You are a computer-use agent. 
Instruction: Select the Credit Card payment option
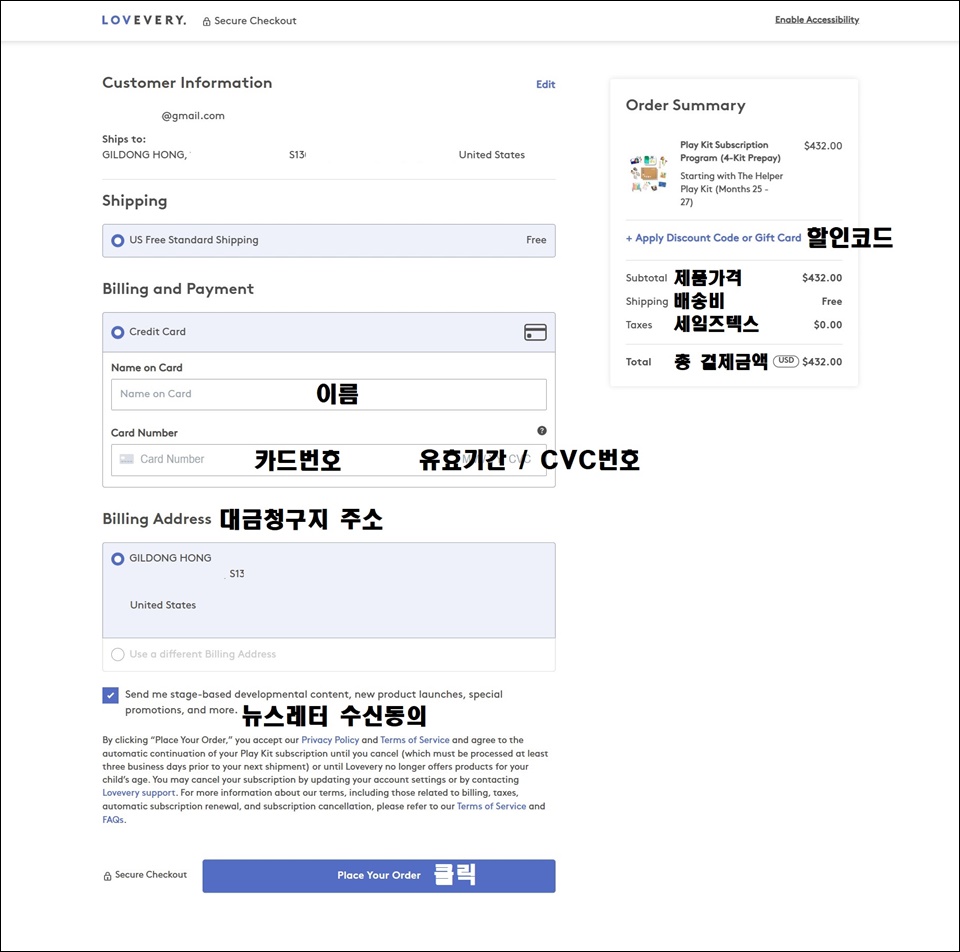(118, 332)
